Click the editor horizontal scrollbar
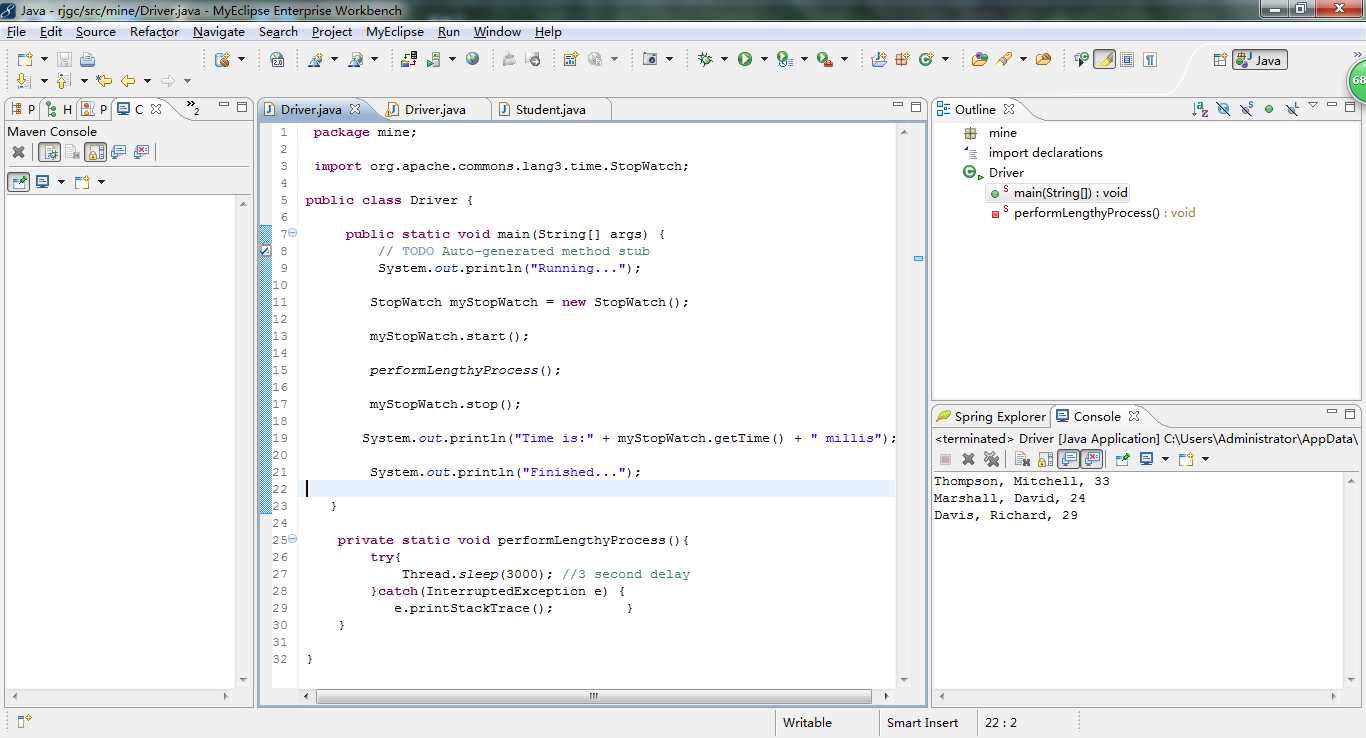This screenshot has width=1366, height=738. [593, 696]
